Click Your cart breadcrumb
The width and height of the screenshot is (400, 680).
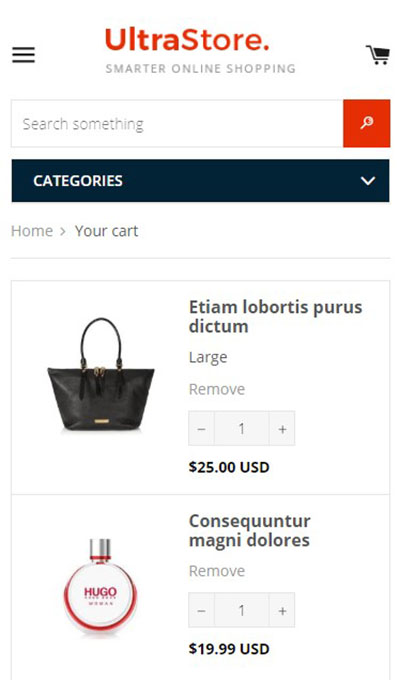(106, 231)
